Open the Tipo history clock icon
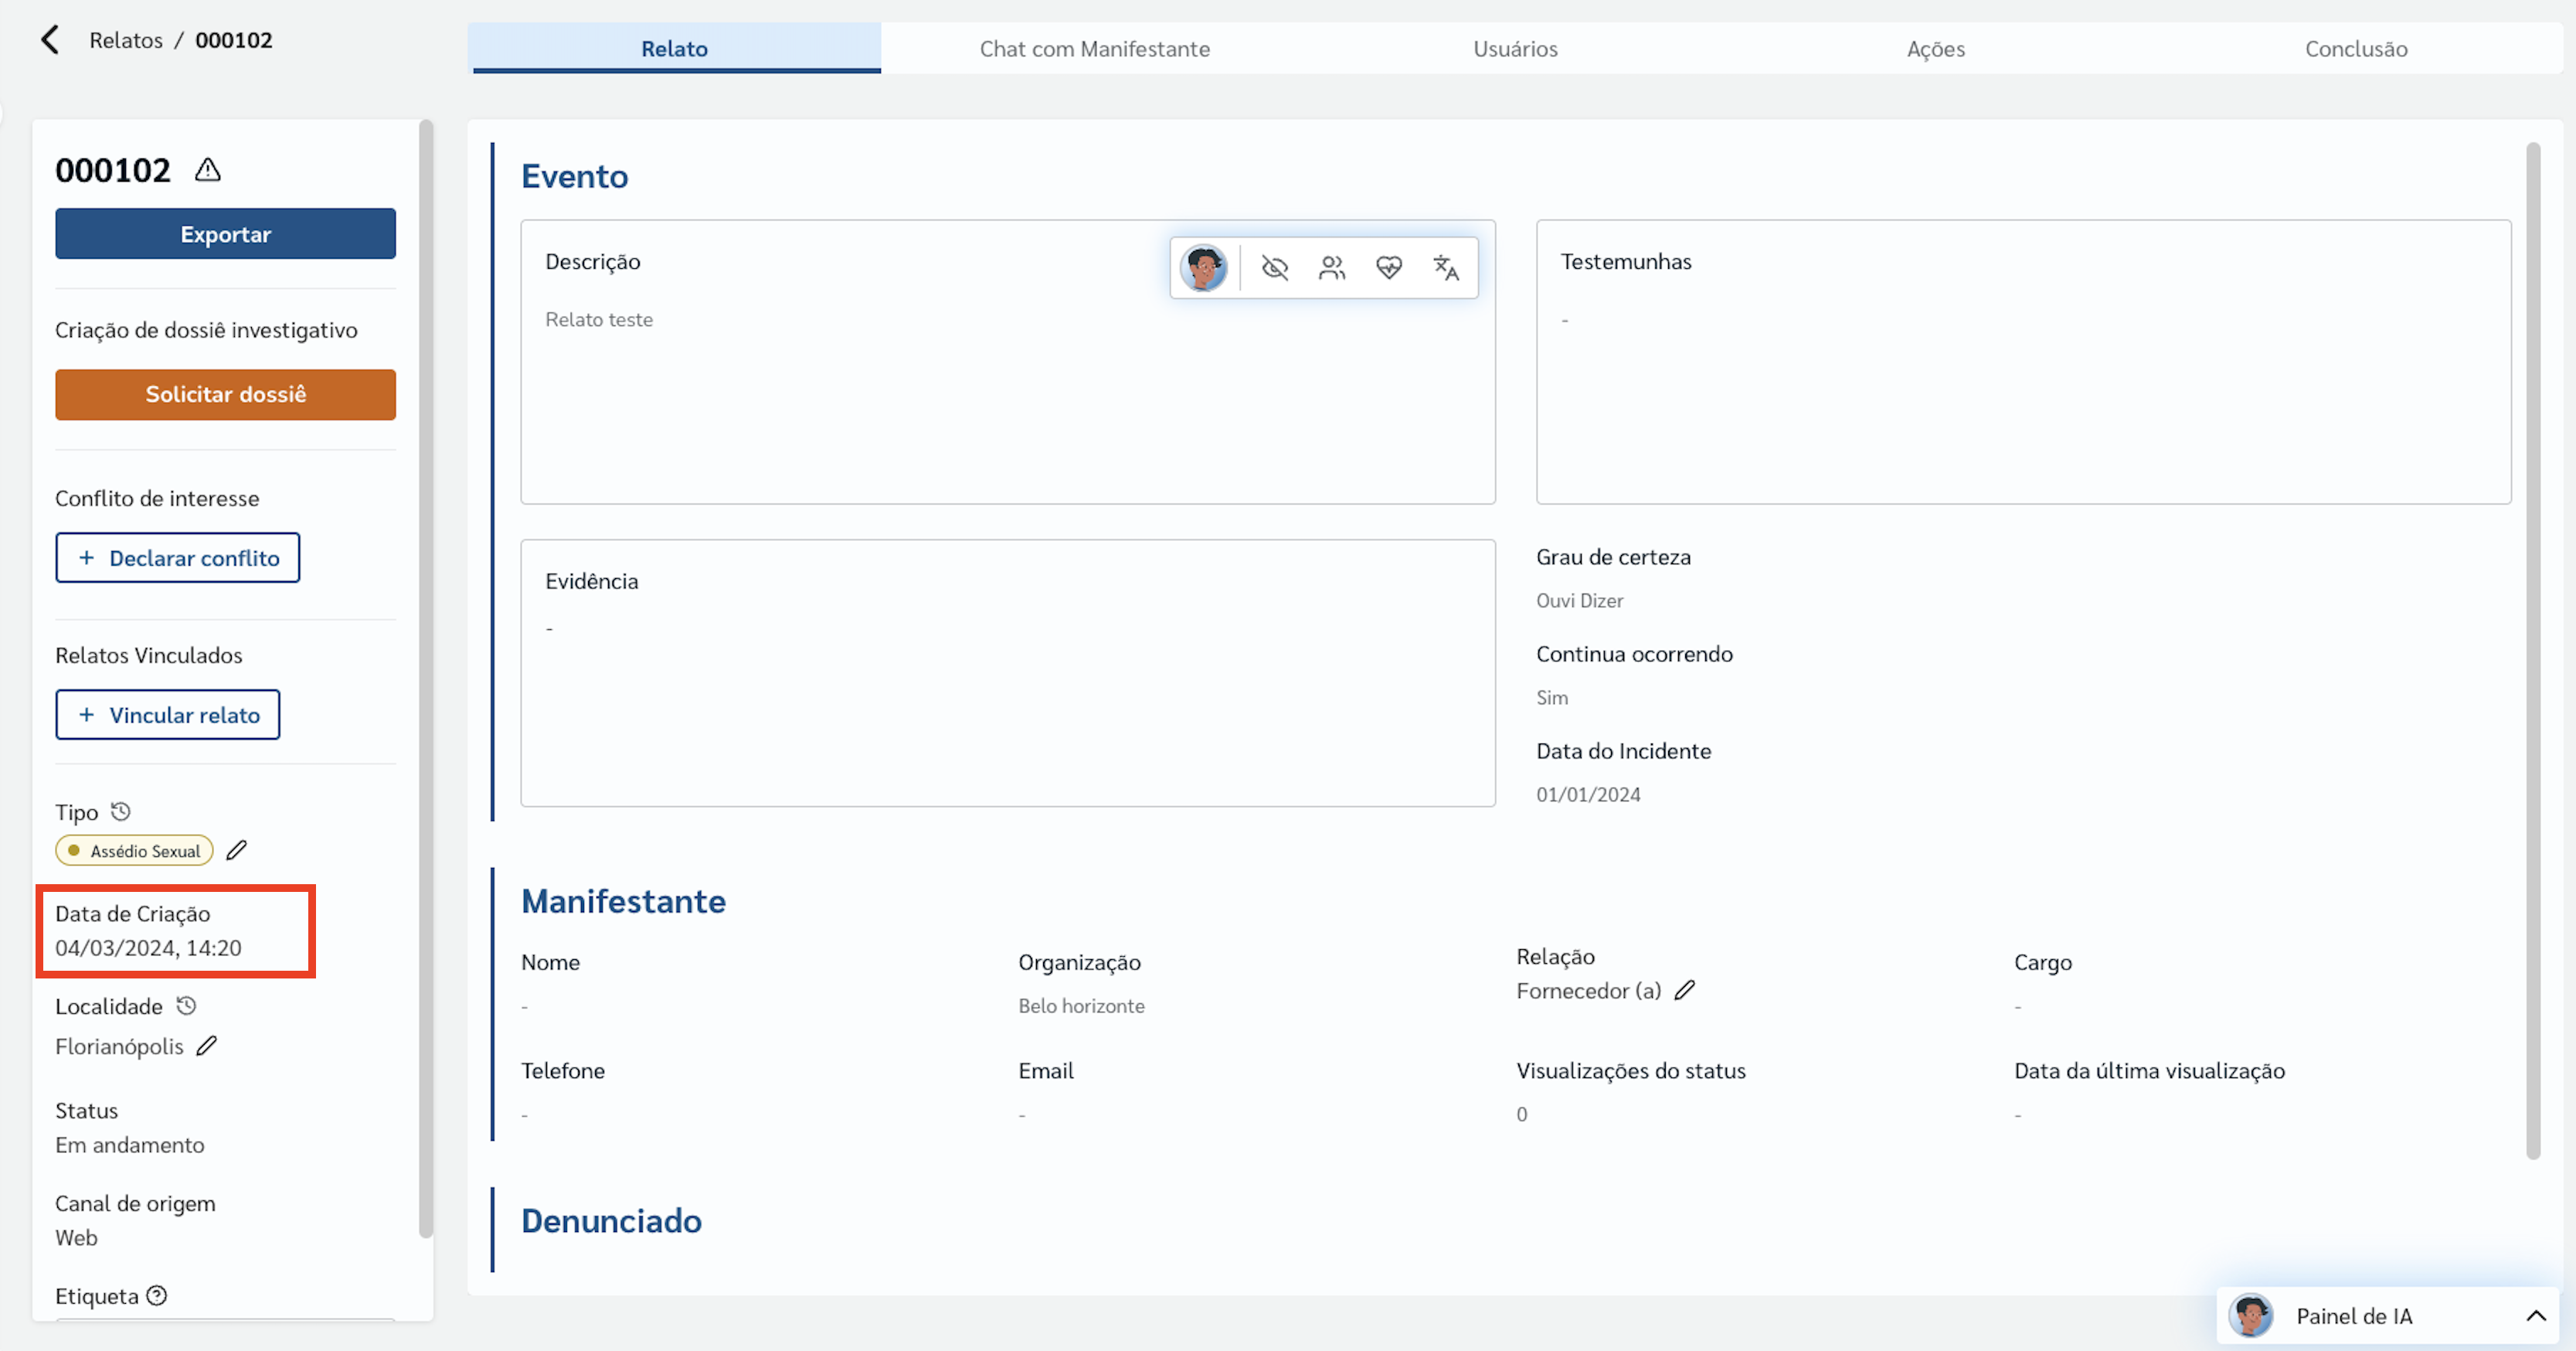This screenshot has height=1351, width=2576. pyautogui.click(x=121, y=811)
